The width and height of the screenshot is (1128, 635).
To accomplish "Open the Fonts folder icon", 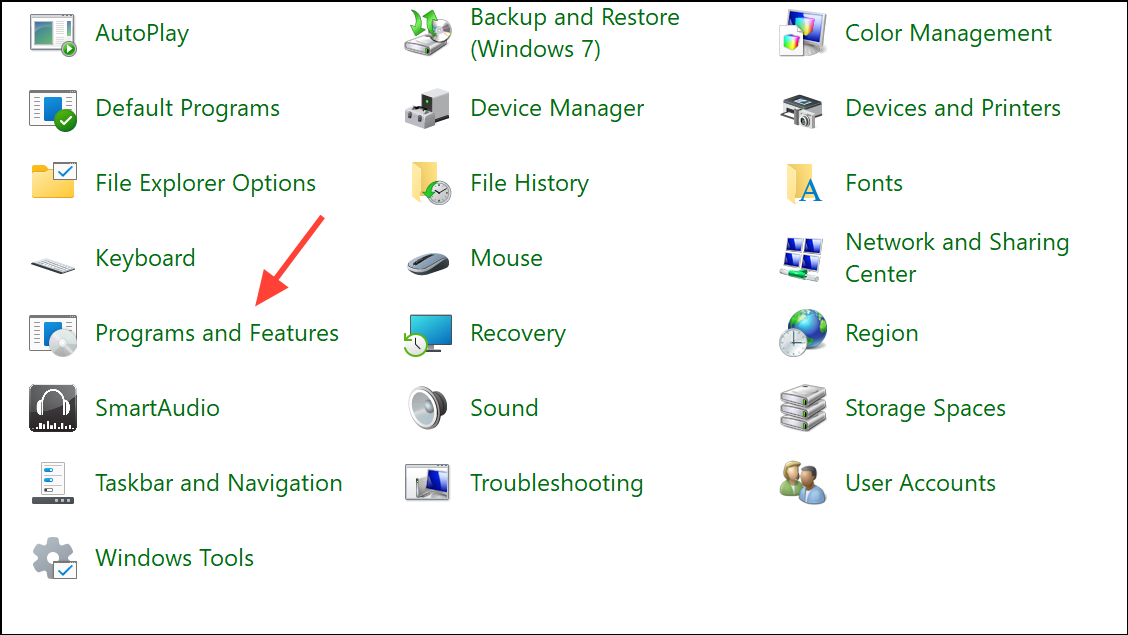I will click(x=804, y=183).
